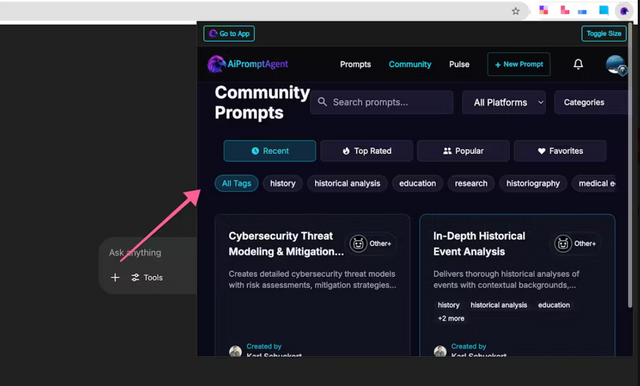Click the pink extension icon in browser toolbar
This screenshot has height=386, width=640.
coord(564,10)
